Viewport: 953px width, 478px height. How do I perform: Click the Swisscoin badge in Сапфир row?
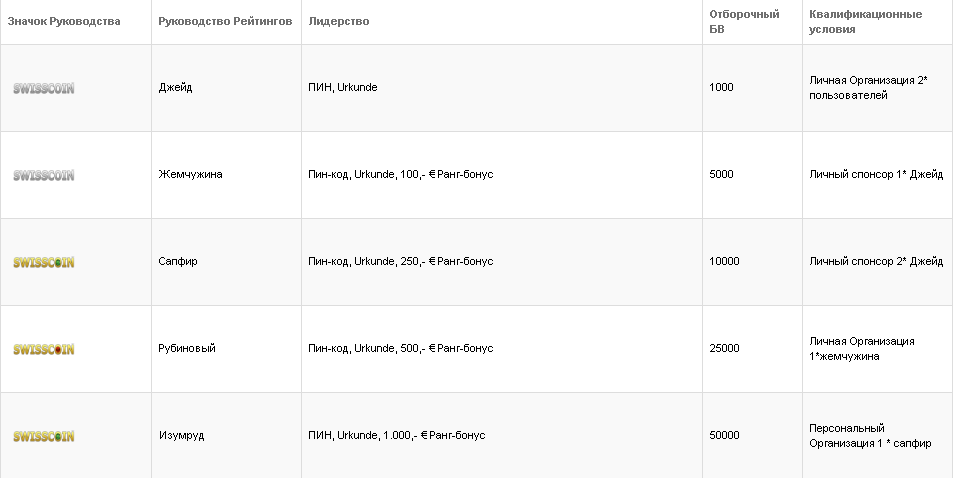44,262
